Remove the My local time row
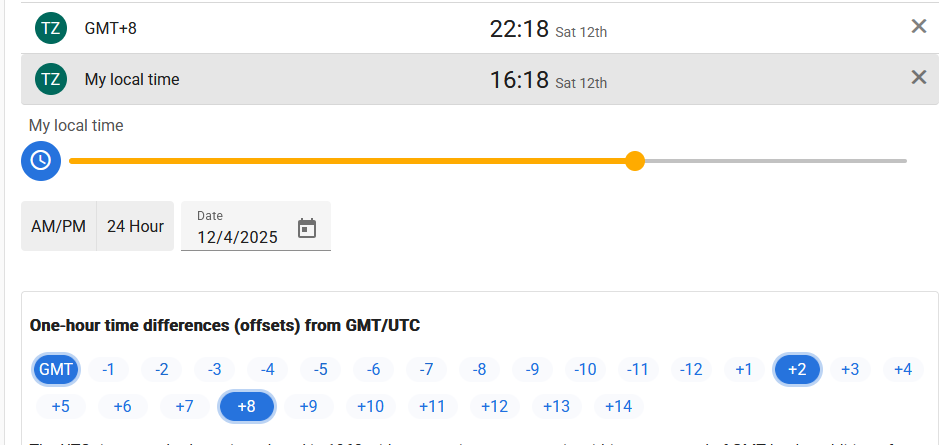The width and height of the screenshot is (944, 445). (x=919, y=78)
